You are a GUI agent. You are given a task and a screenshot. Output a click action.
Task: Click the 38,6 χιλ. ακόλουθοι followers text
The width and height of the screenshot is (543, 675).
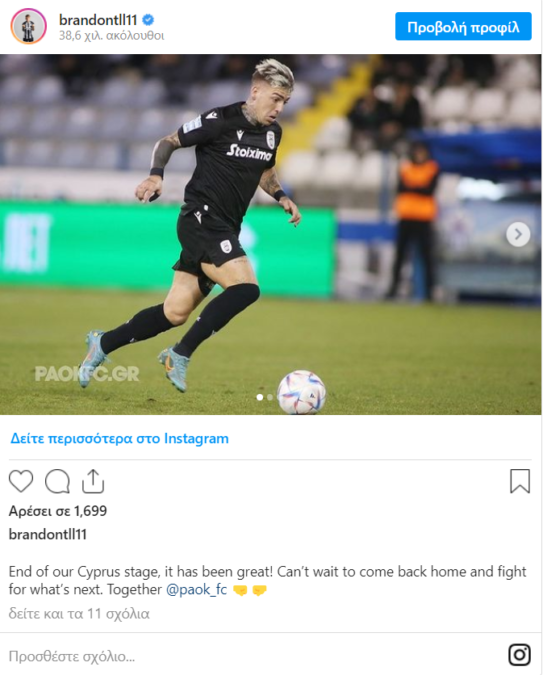112,35
